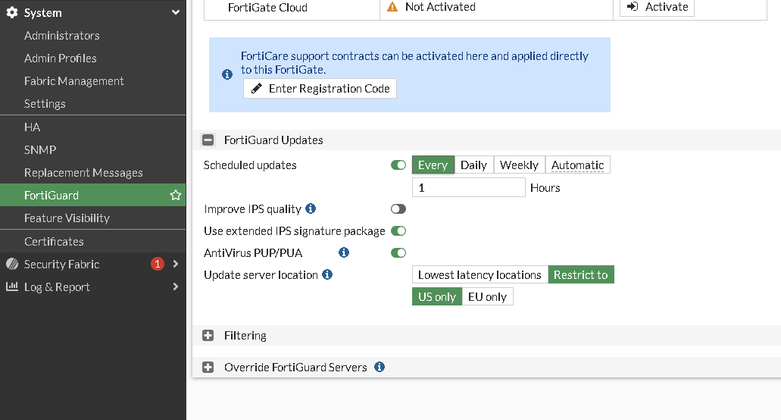Viewport: 781px width, 420px height.
Task: Click info icon beside Override FortiGuard Servers
Action: point(379,367)
